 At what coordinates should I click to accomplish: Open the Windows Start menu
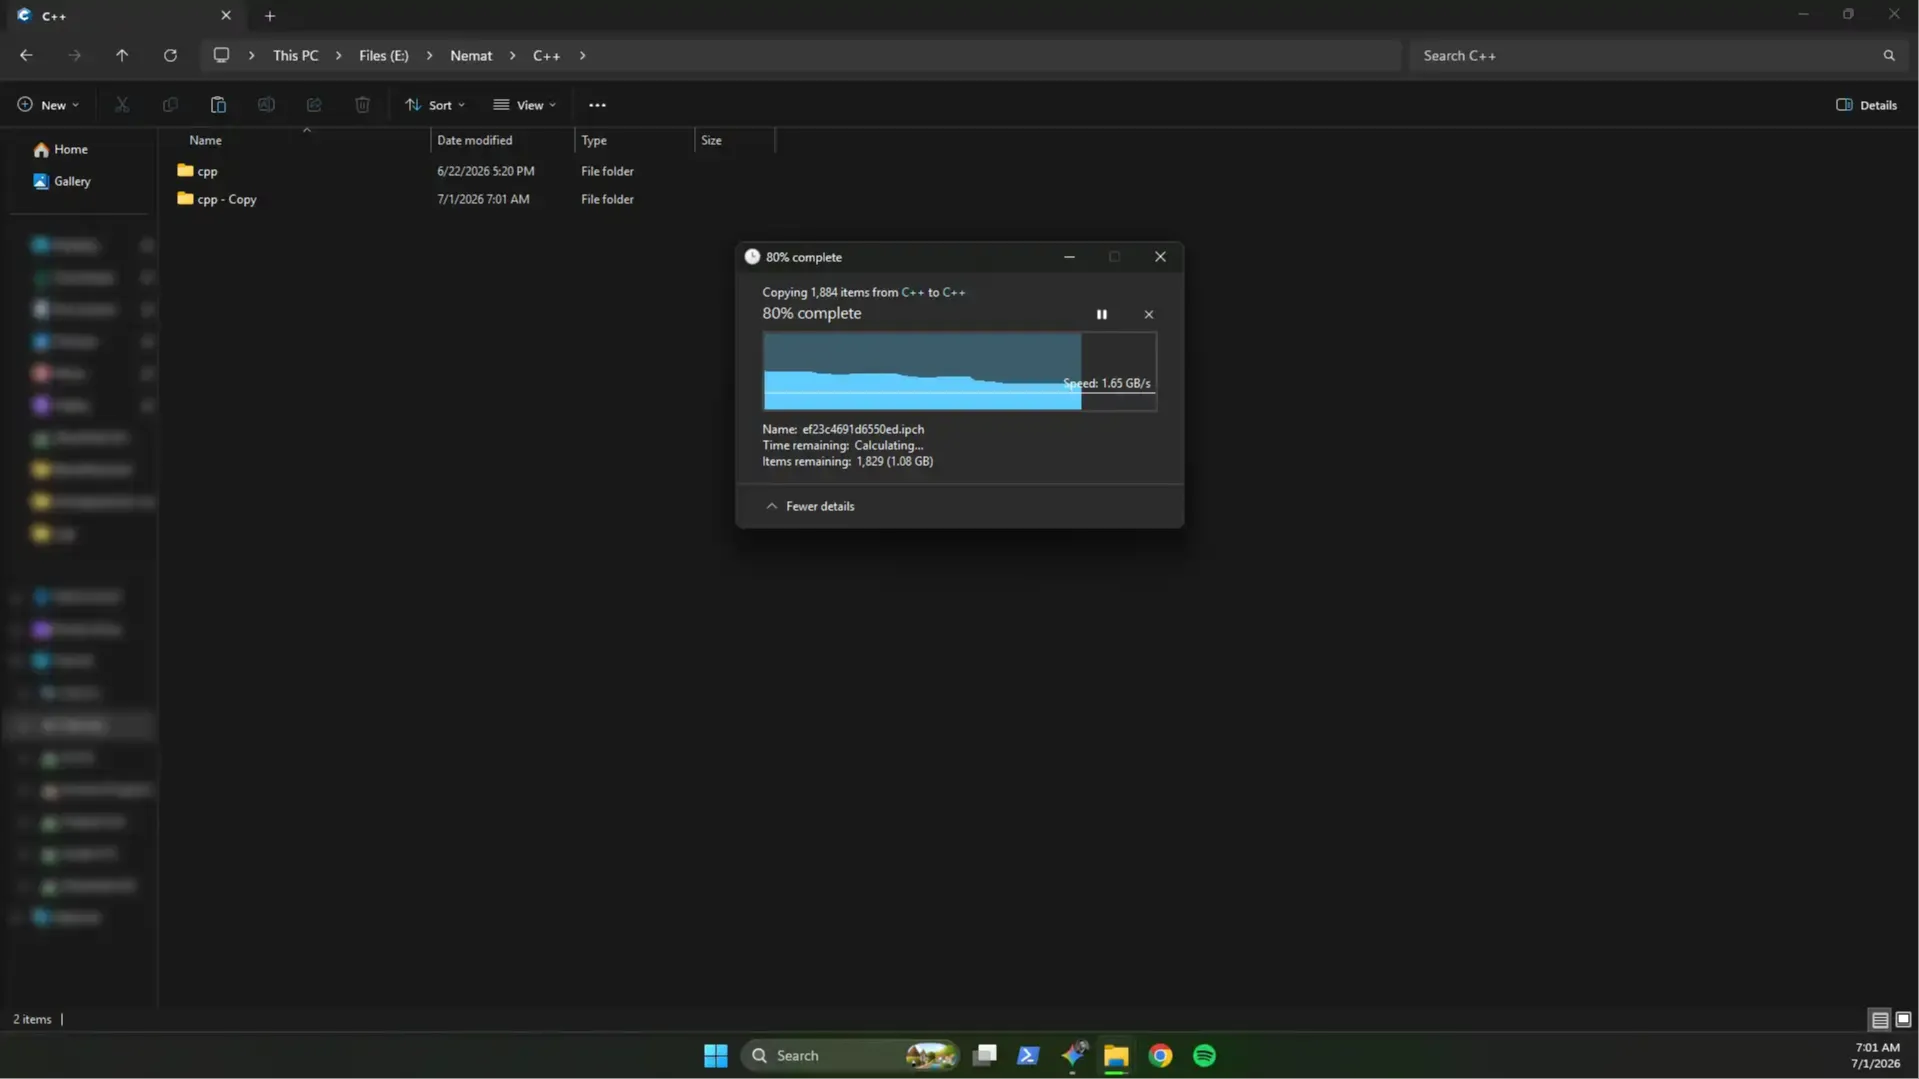716,1056
